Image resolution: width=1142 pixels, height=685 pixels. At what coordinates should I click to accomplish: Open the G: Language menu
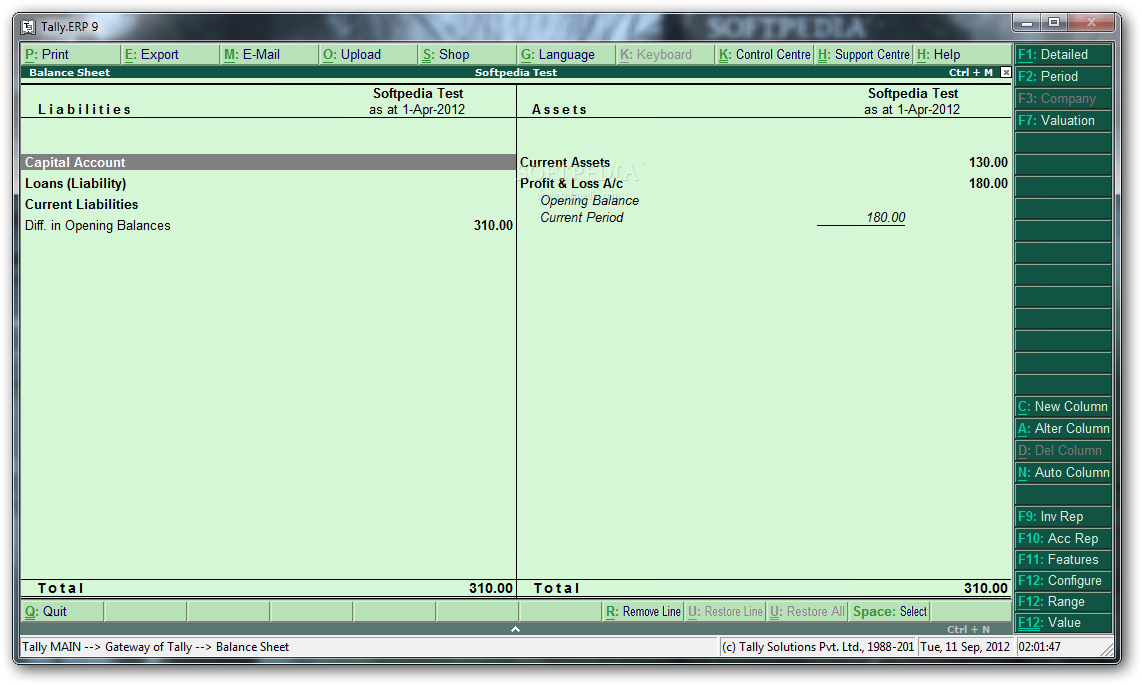point(567,55)
